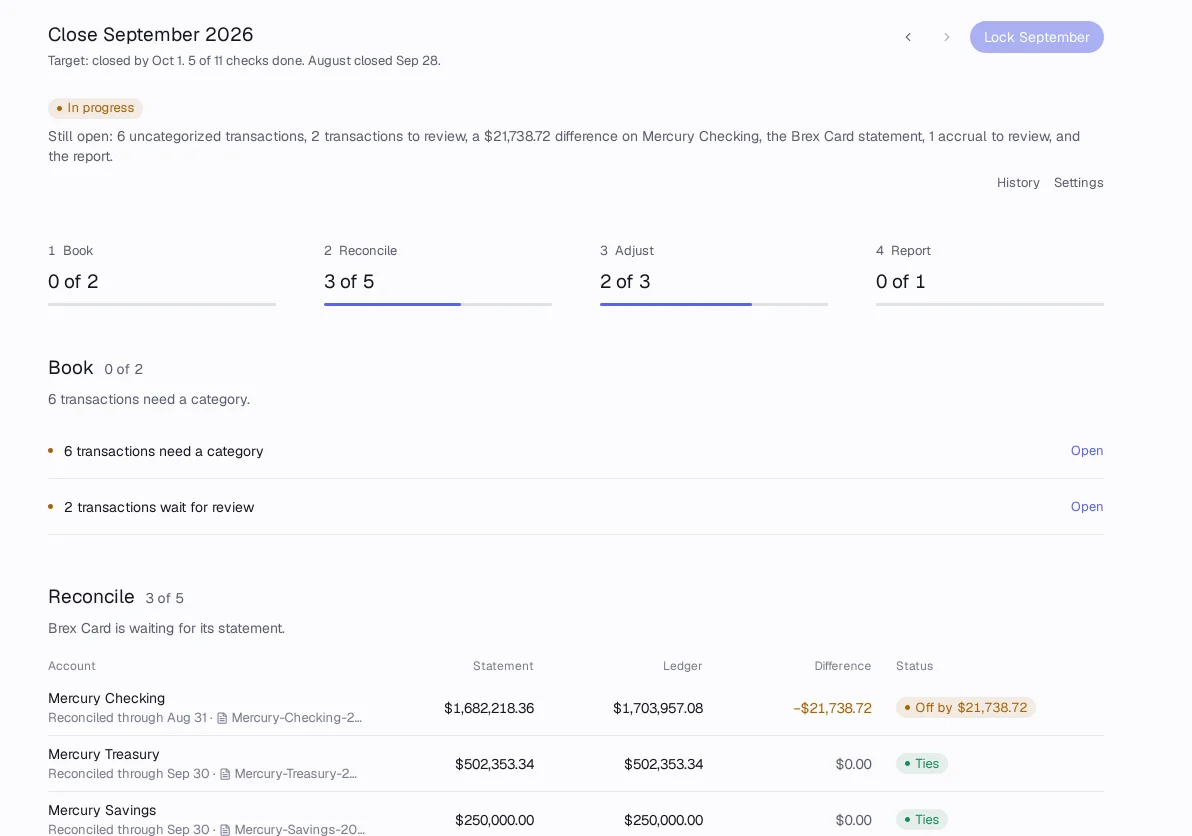Select the Report step showing 0 of 1
The width and height of the screenshot is (1192, 836).
[x=989, y=274]
